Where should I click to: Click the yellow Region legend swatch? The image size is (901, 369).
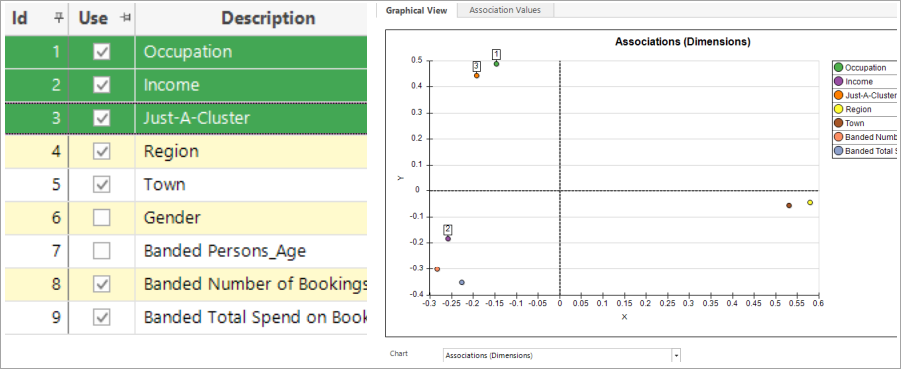[x=839, y=109]
